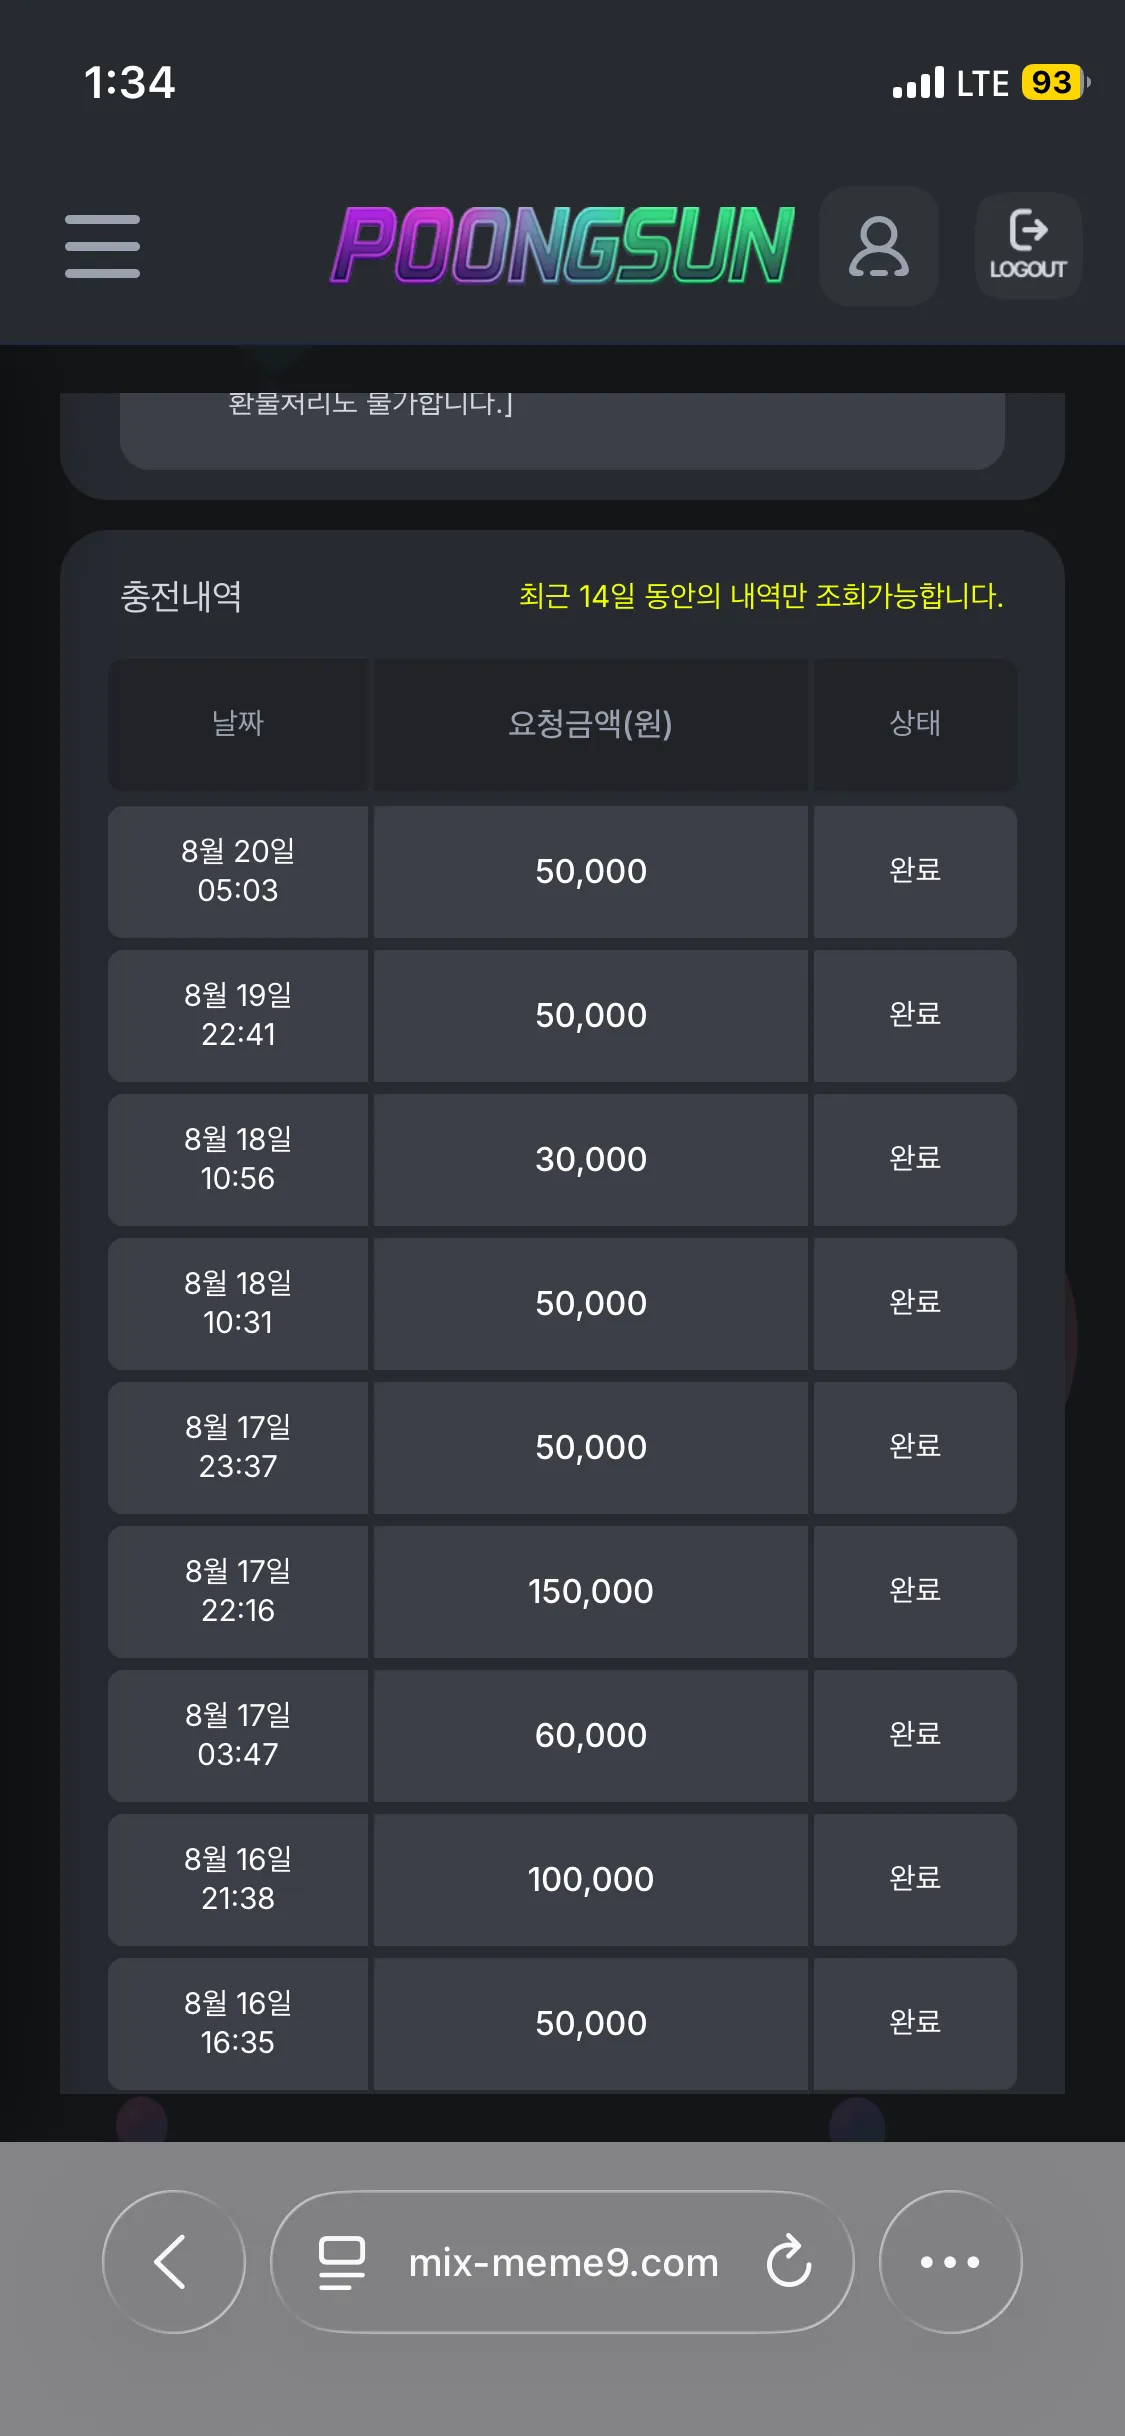Select the 100,000 amount cell
This screenshot has height=2436, width=1125.
[590, 1879]
